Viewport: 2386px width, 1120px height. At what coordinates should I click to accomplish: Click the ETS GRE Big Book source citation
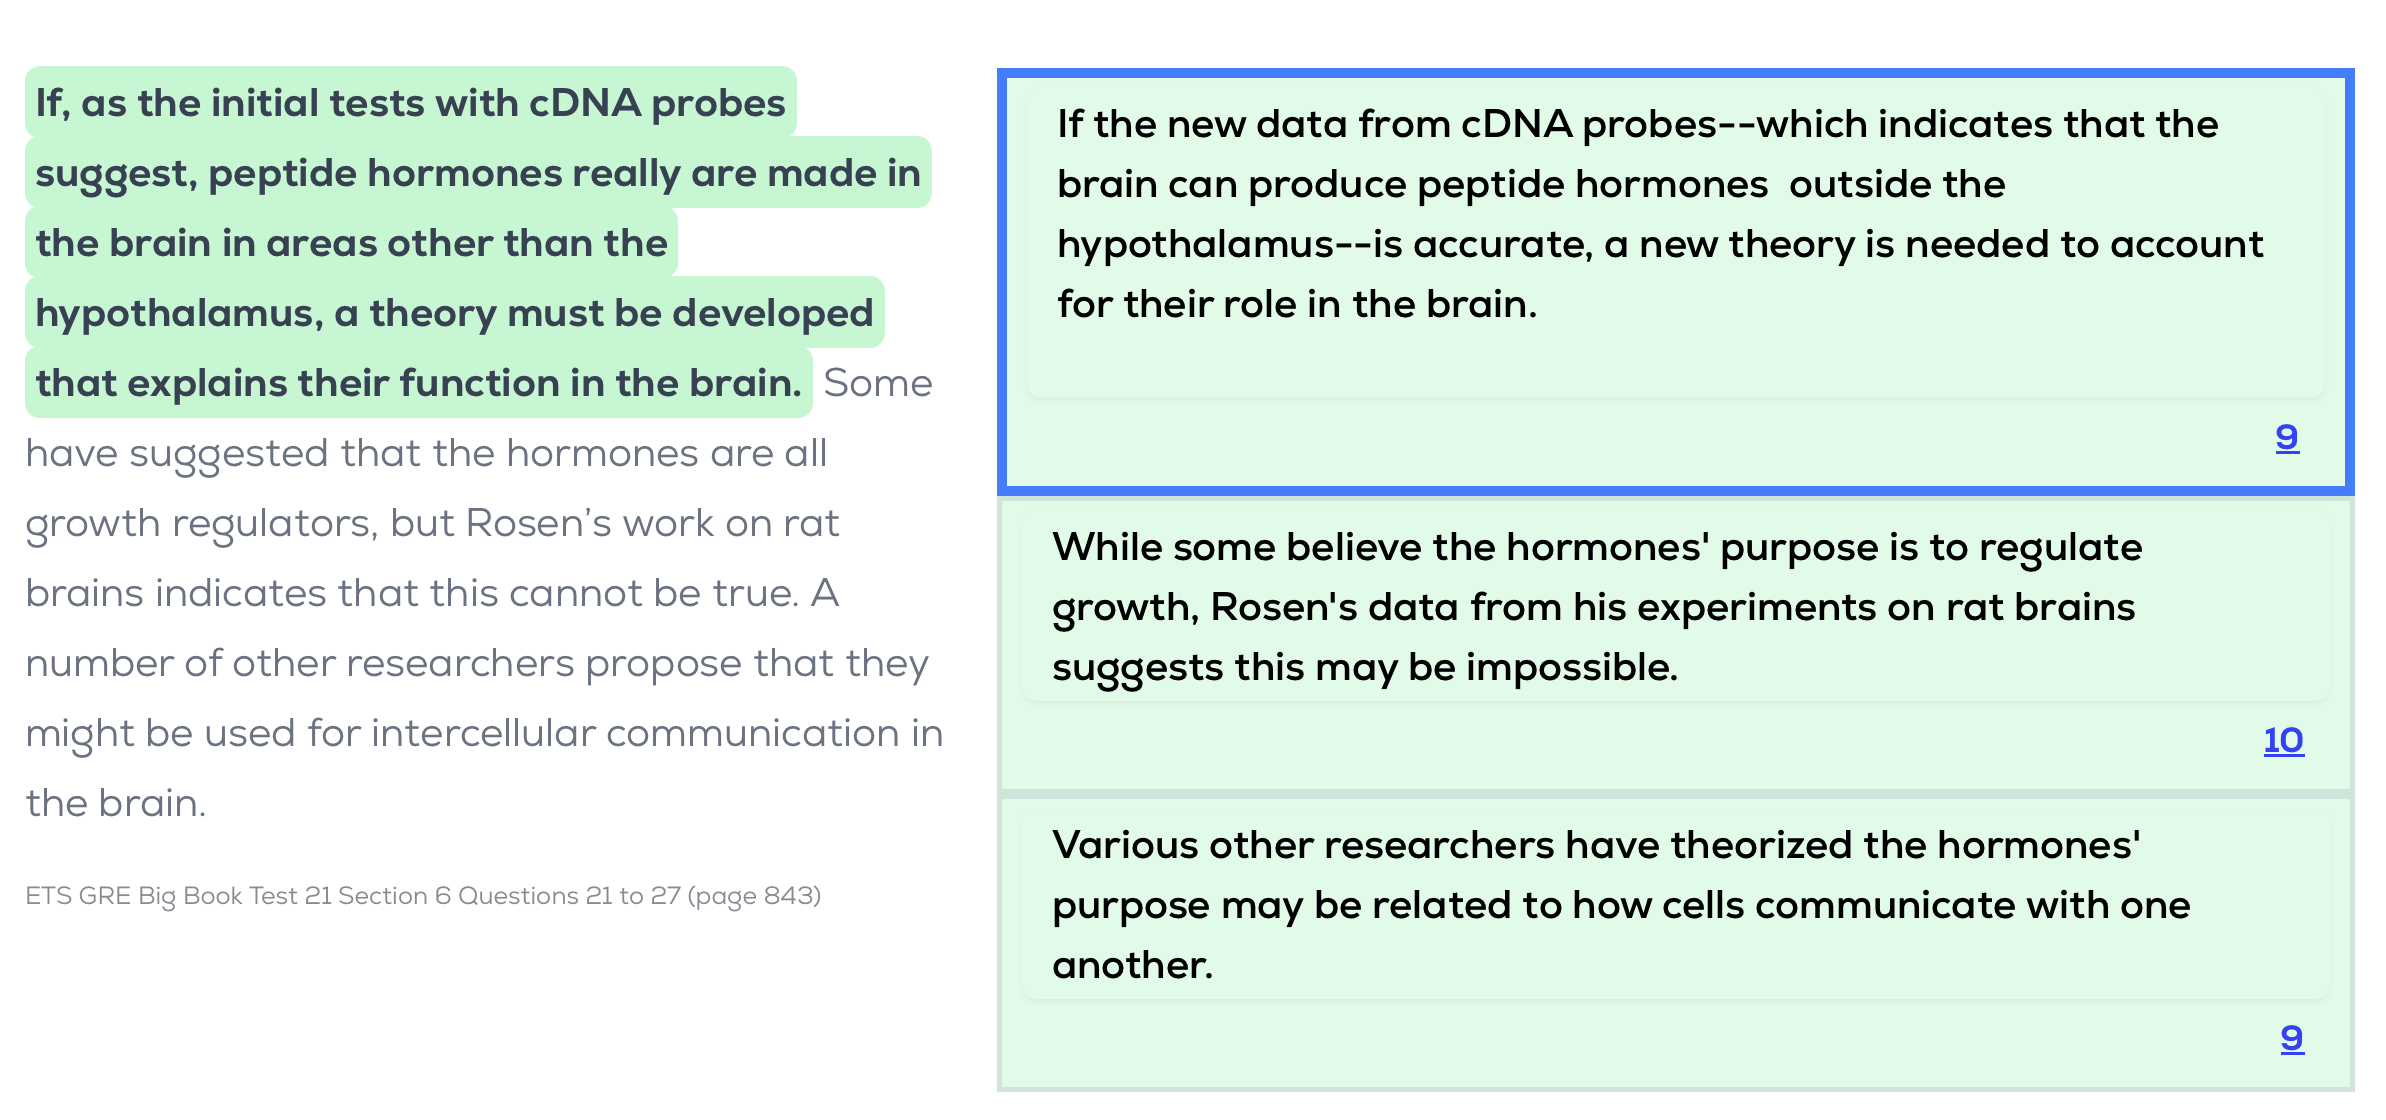coord(423,895)
